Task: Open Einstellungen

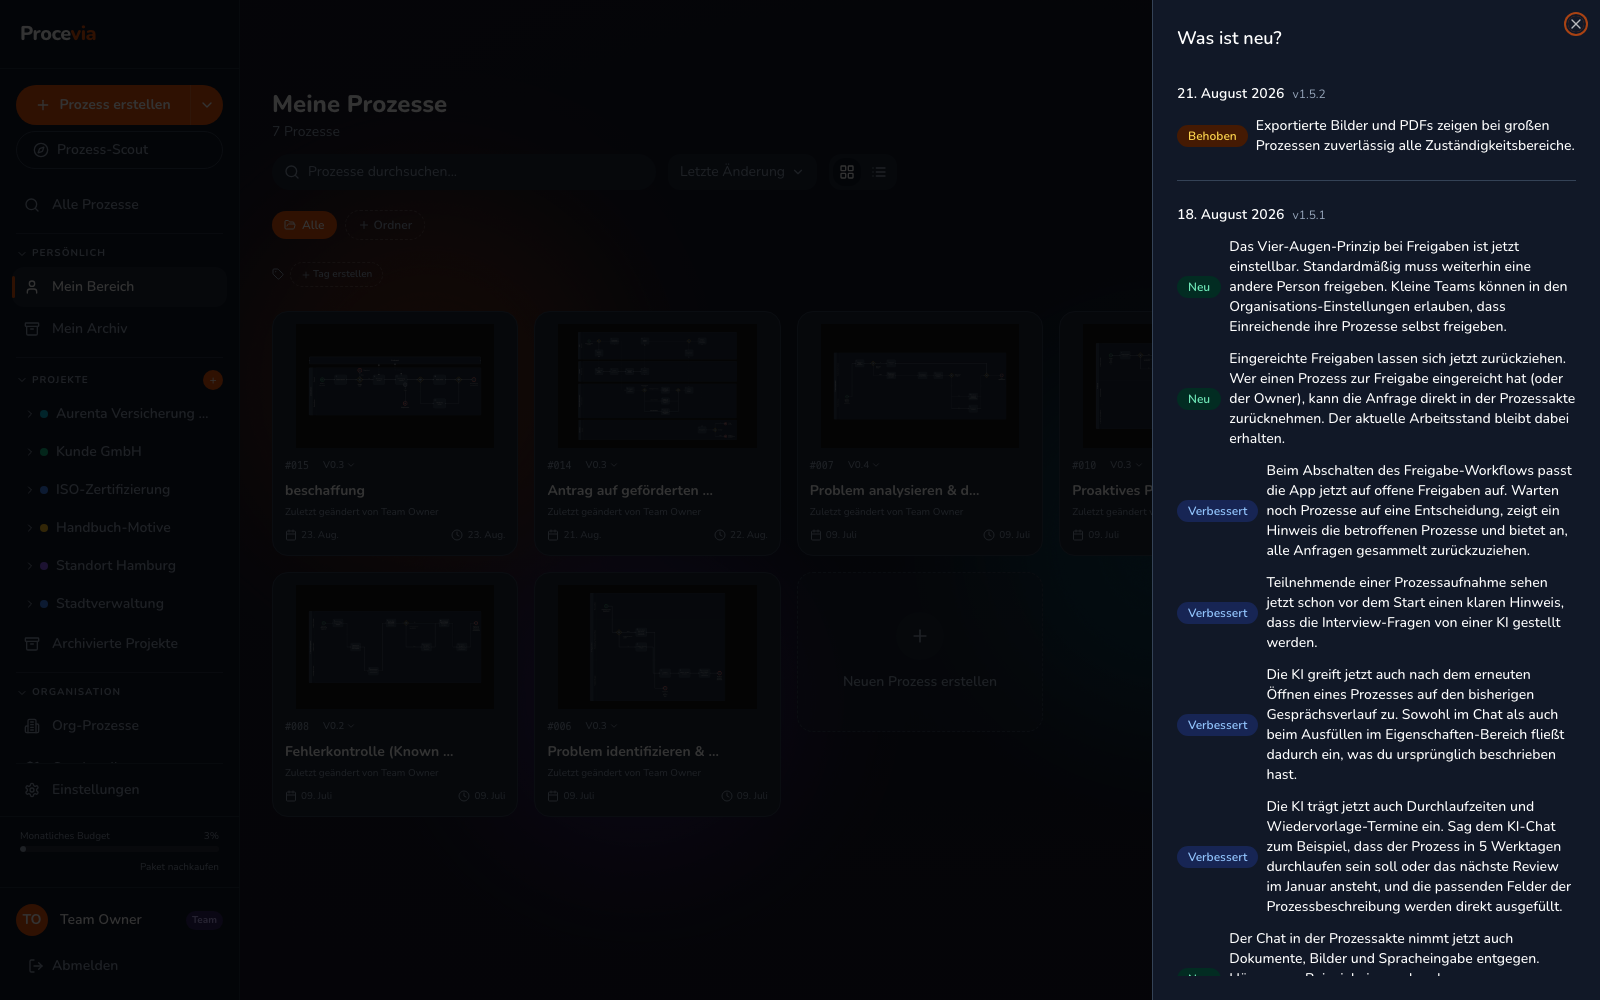Action: (x=119, y=789)
